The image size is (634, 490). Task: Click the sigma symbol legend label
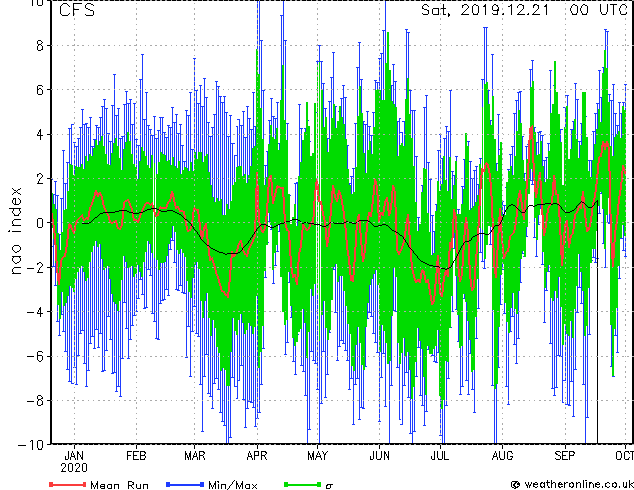tap(329, 486)
